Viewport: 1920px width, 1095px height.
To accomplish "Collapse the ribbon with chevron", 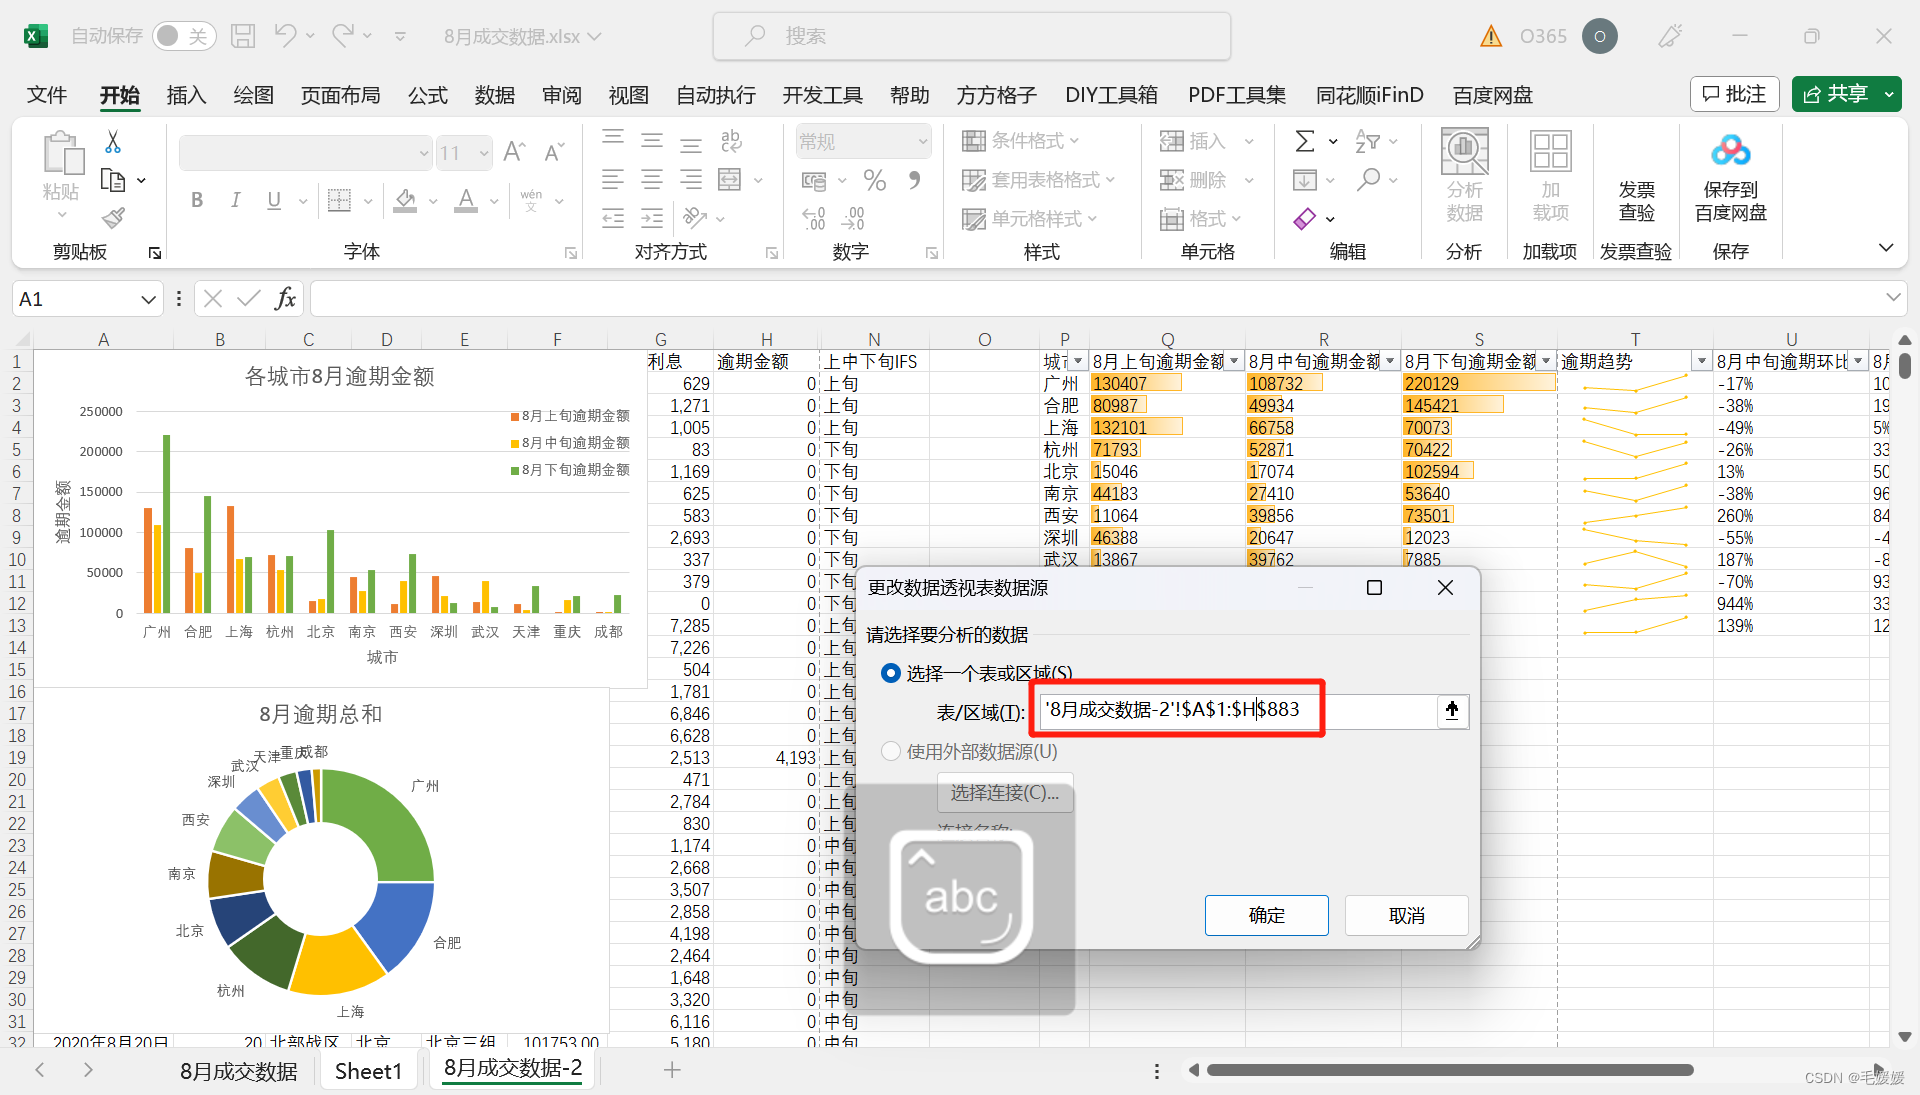I will (1886, 248).
